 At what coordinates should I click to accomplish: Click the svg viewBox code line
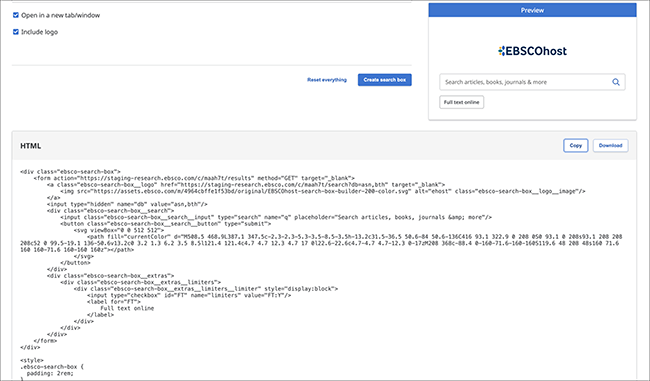(x=119, y=230)
